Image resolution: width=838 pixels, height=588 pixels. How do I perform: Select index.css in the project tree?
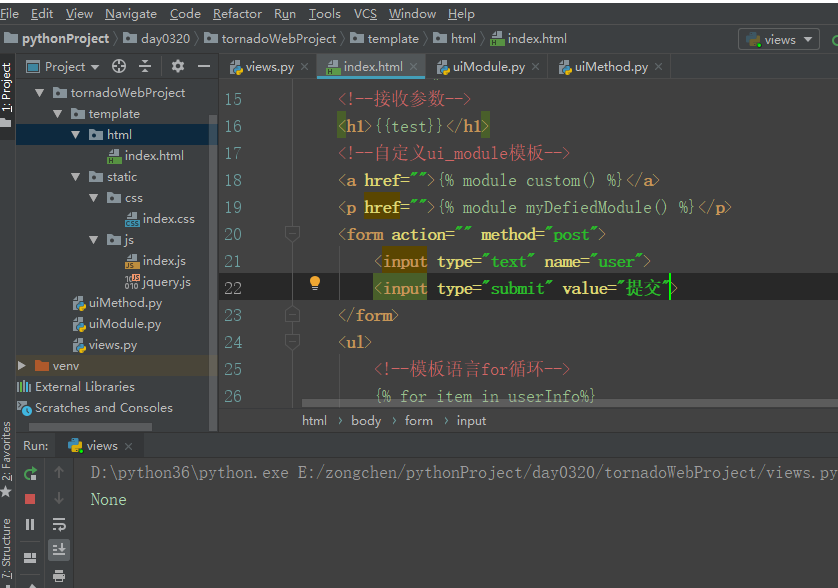coord(160,219)
